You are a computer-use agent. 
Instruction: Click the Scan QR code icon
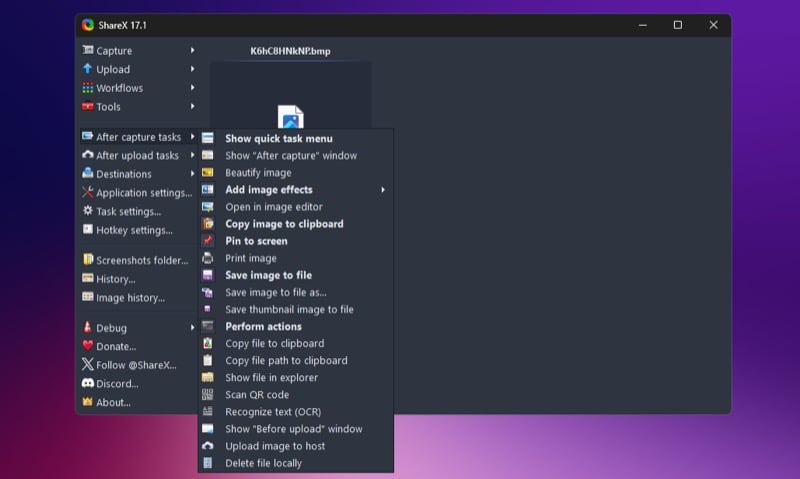tap(208, 394)
